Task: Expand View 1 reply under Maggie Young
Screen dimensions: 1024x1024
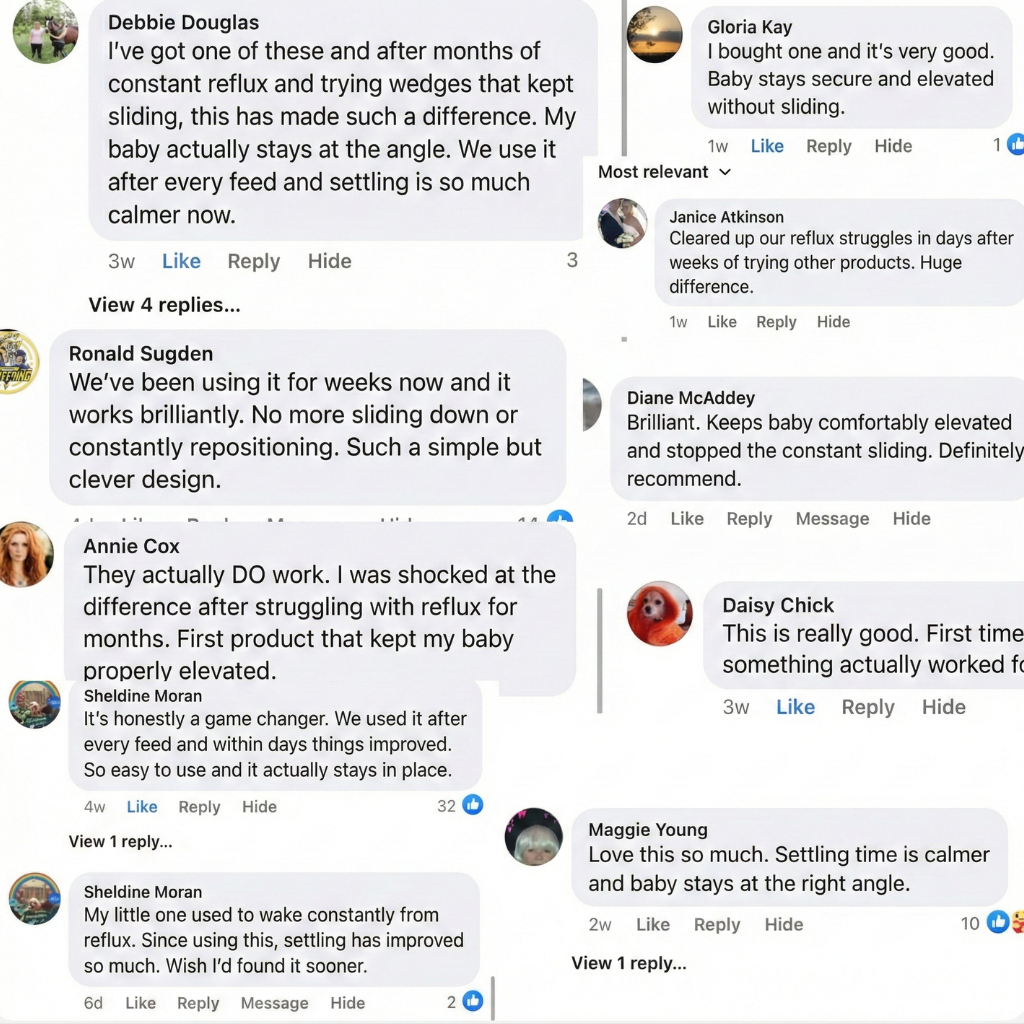Action: point(629,963)
